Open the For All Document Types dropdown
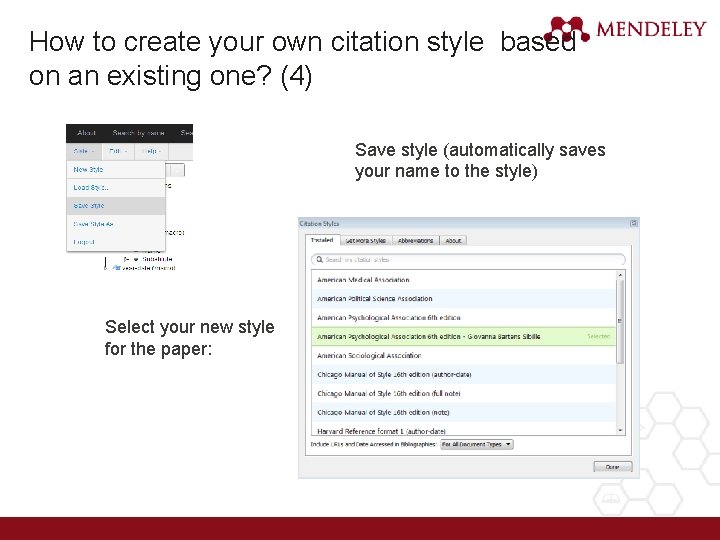Screen dimensions: 720x540 coord(477,444)
